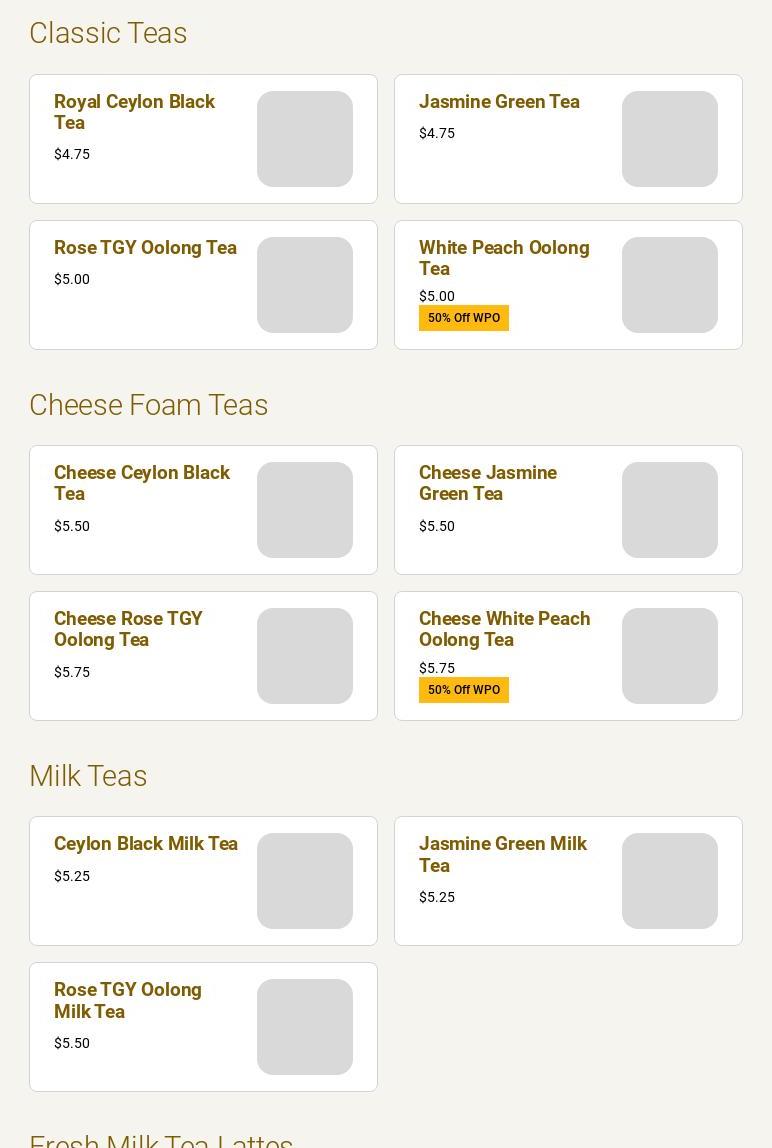The height and width of the screenshot is (1148, 772).
Task: Click the Ceylon Black Milk Tea thumbnail
Action: (x=305, y=881)
